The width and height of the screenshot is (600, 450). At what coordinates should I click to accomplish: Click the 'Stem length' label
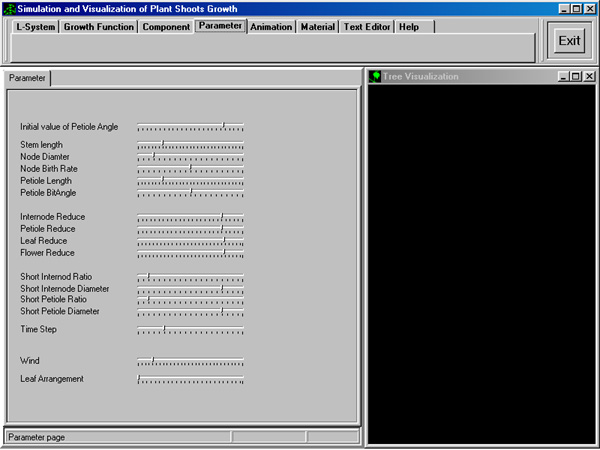41,145
